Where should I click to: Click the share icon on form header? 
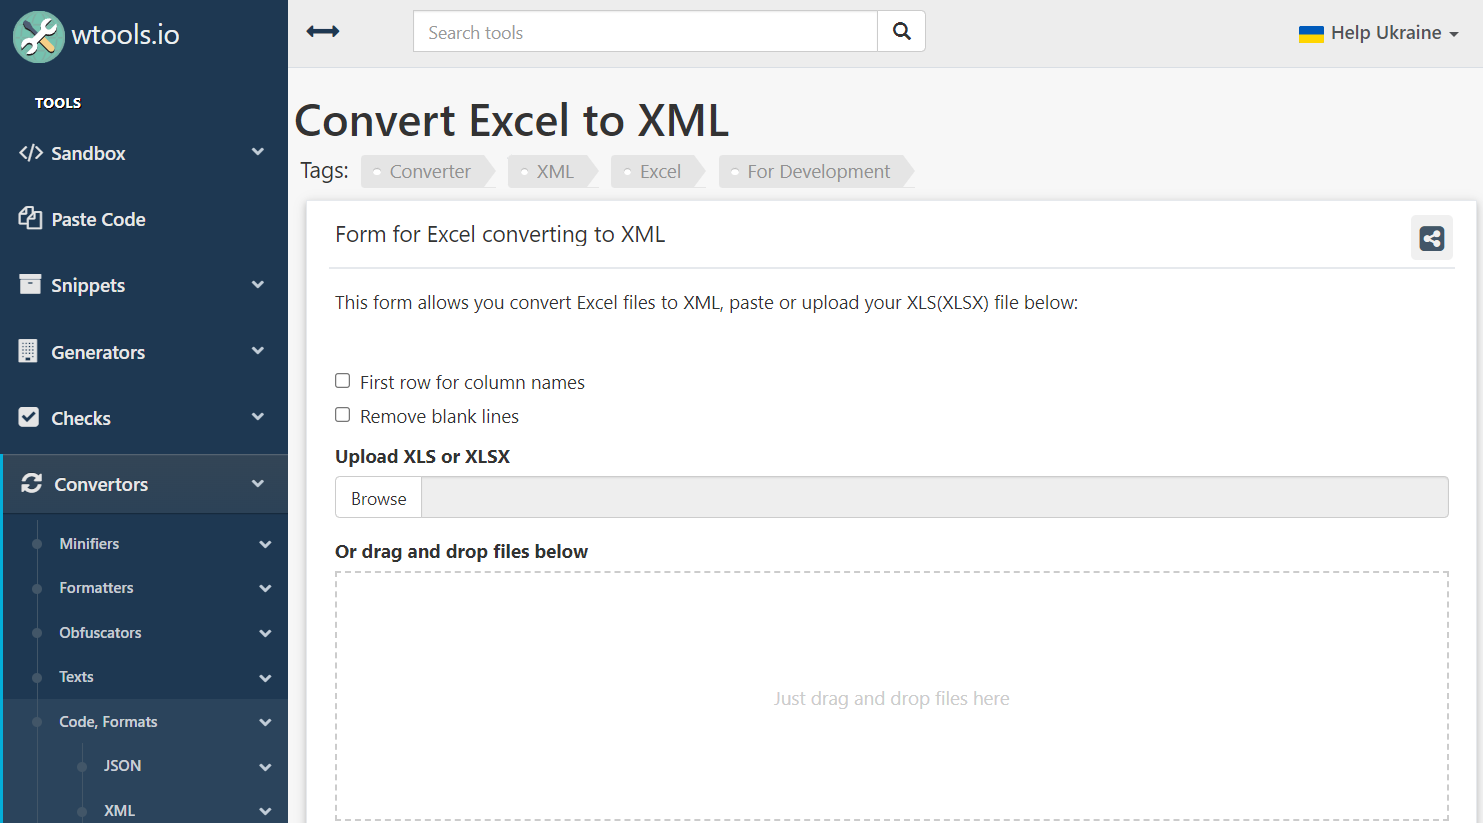(x=1432, y=238)
